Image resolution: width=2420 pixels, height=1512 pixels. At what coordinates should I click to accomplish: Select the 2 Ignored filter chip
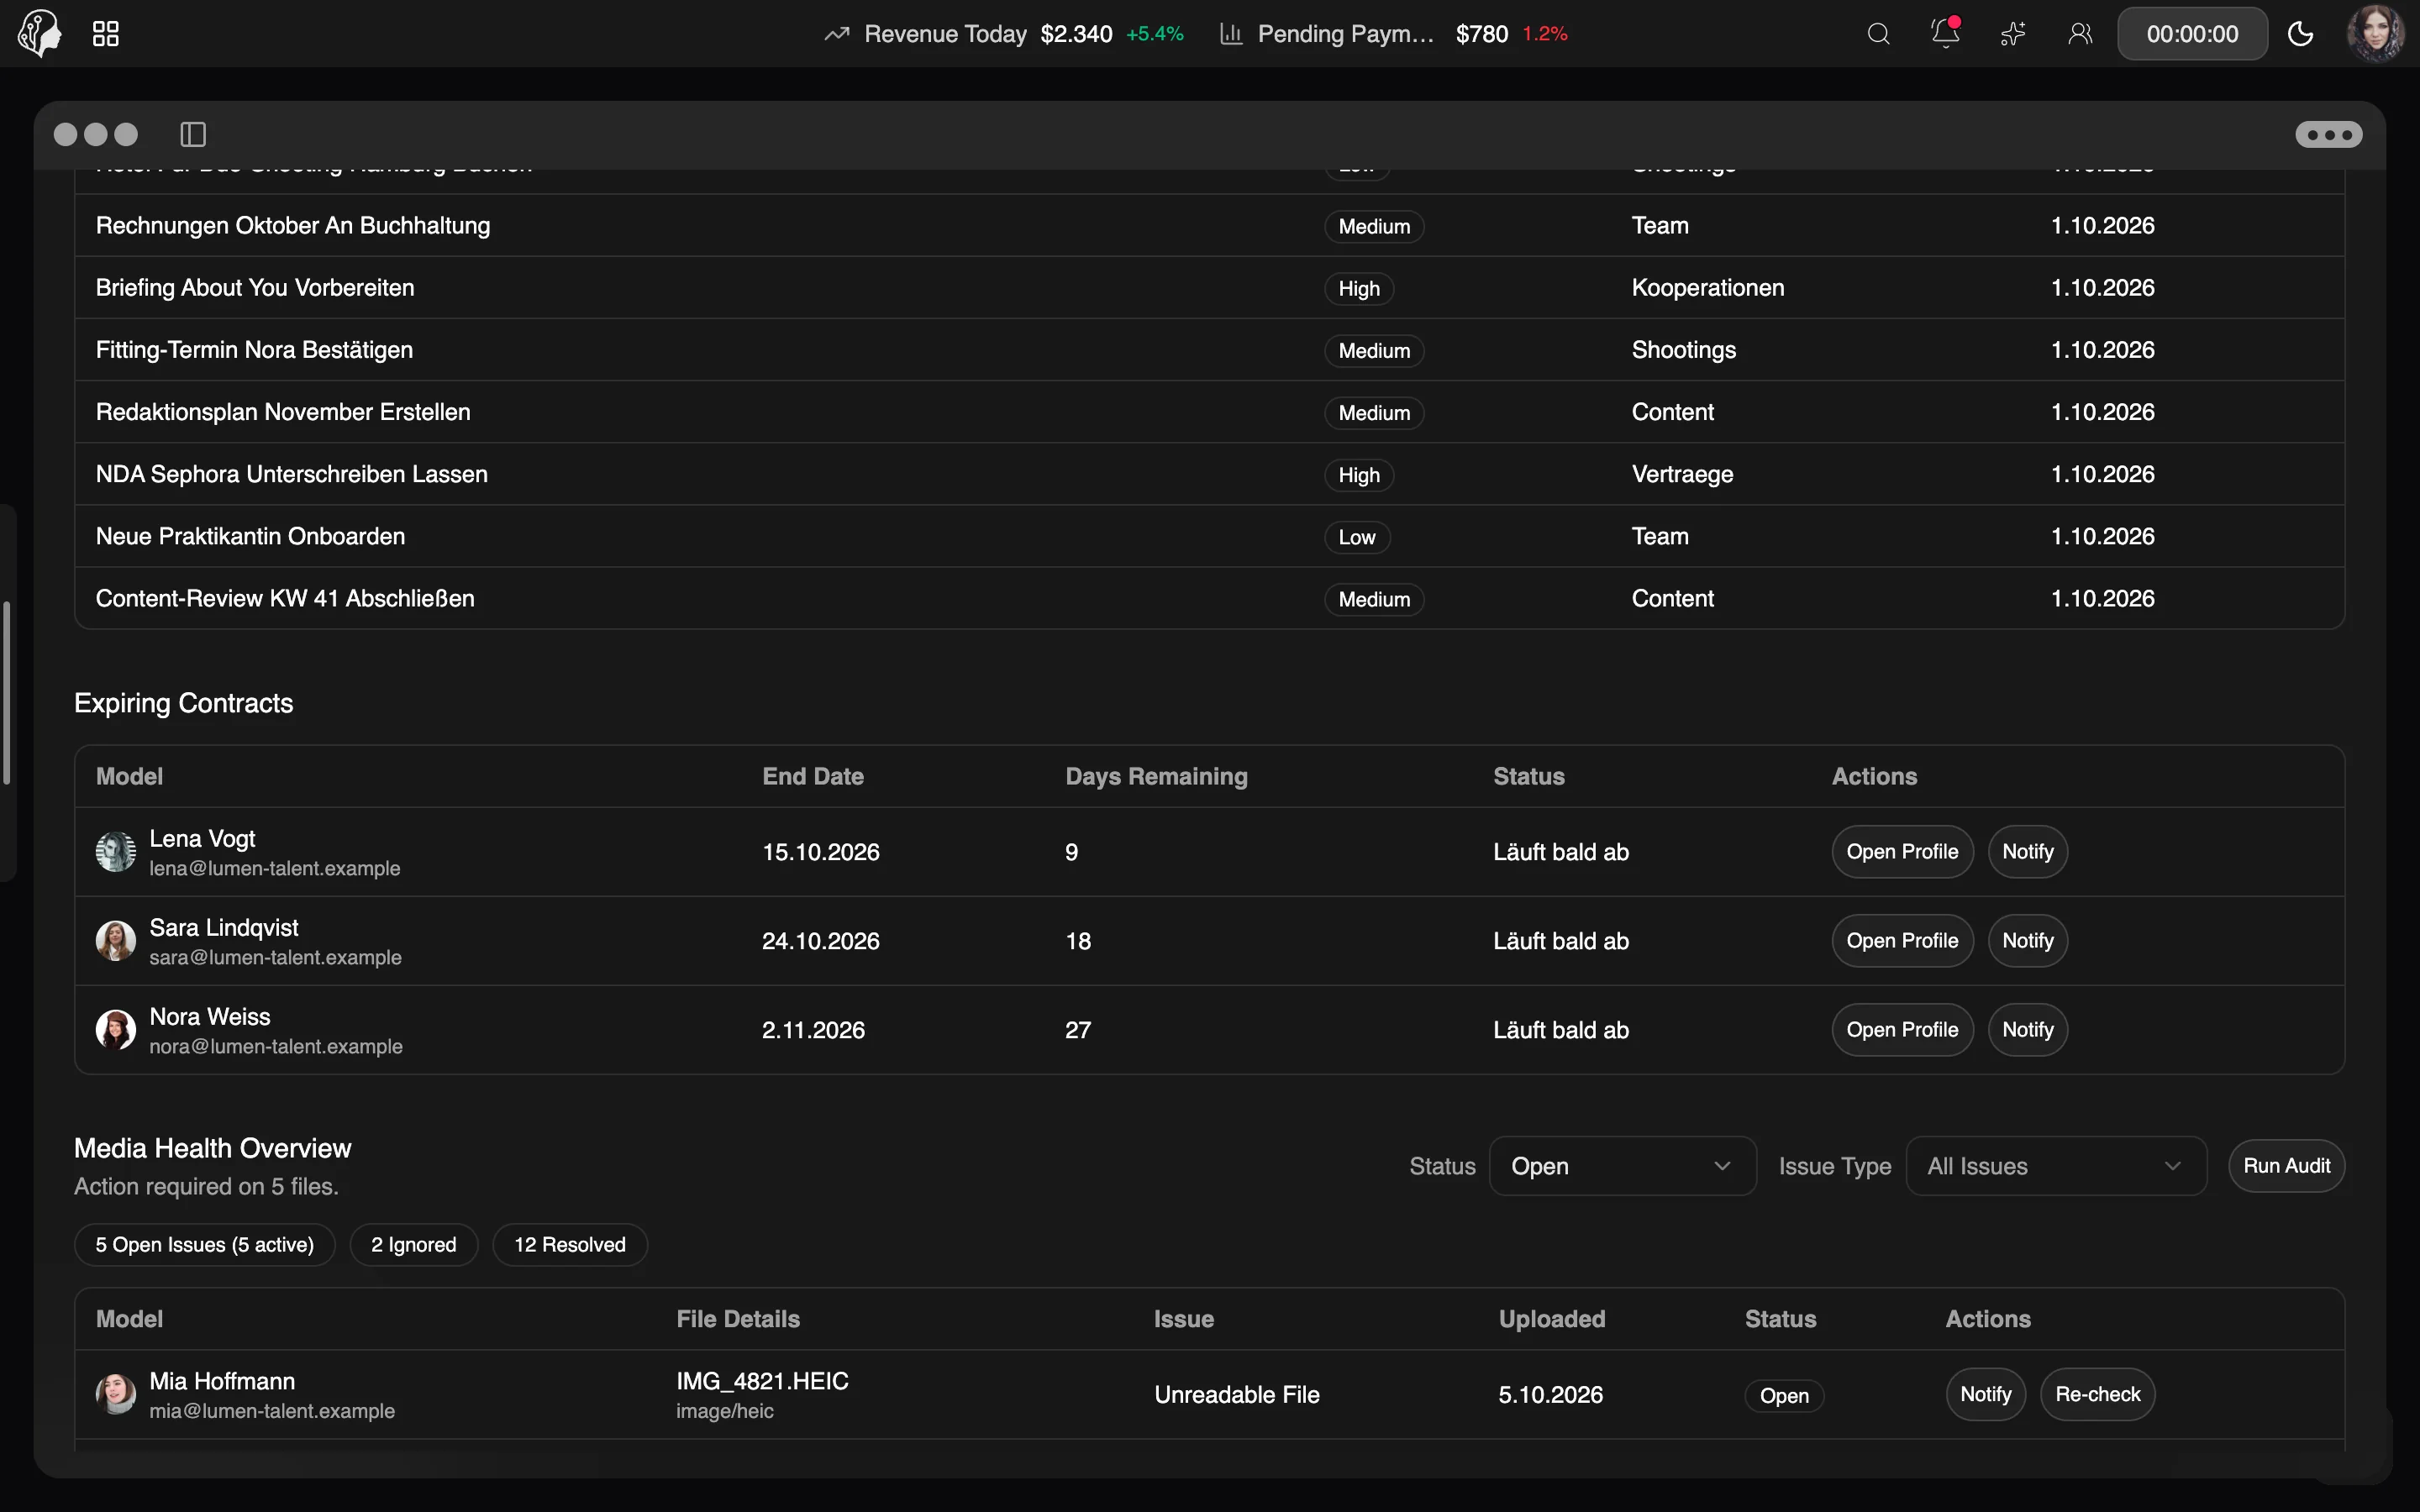pyautogui.click(x=414, y=1245)
